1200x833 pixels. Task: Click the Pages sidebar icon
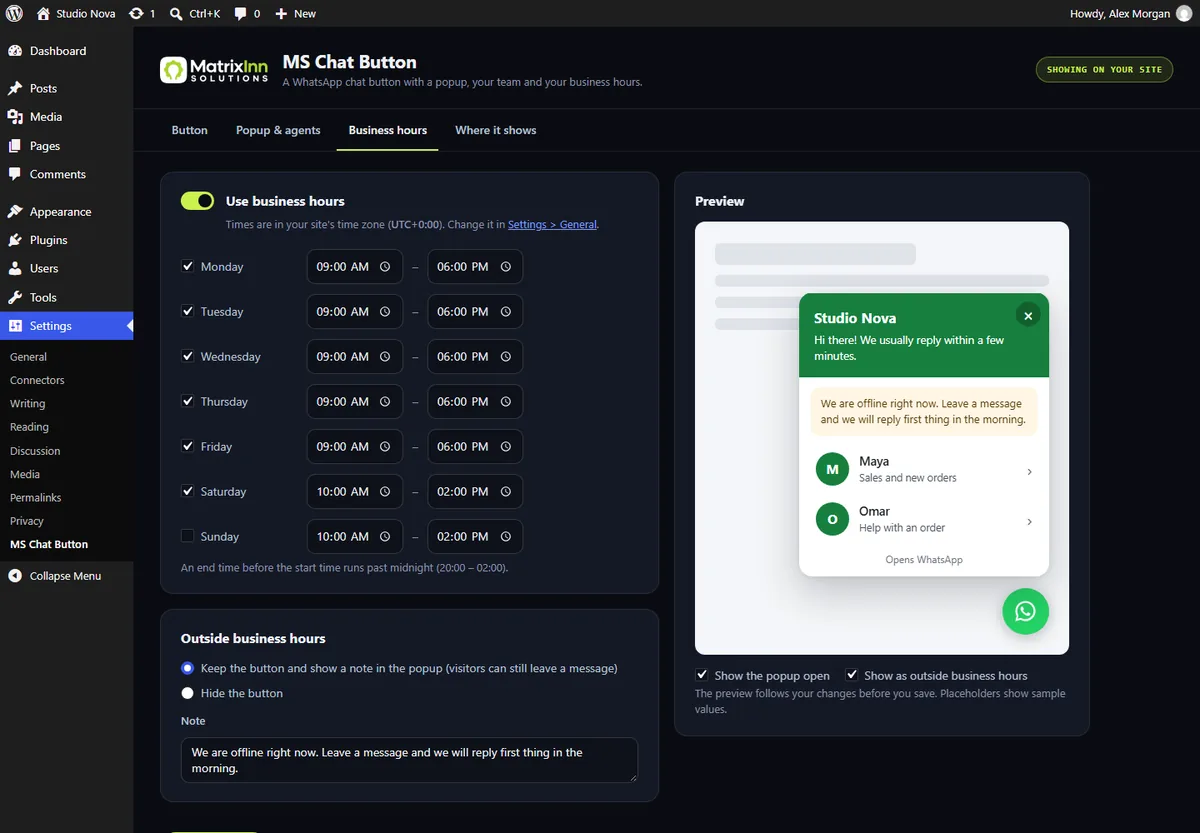point(15,146)
